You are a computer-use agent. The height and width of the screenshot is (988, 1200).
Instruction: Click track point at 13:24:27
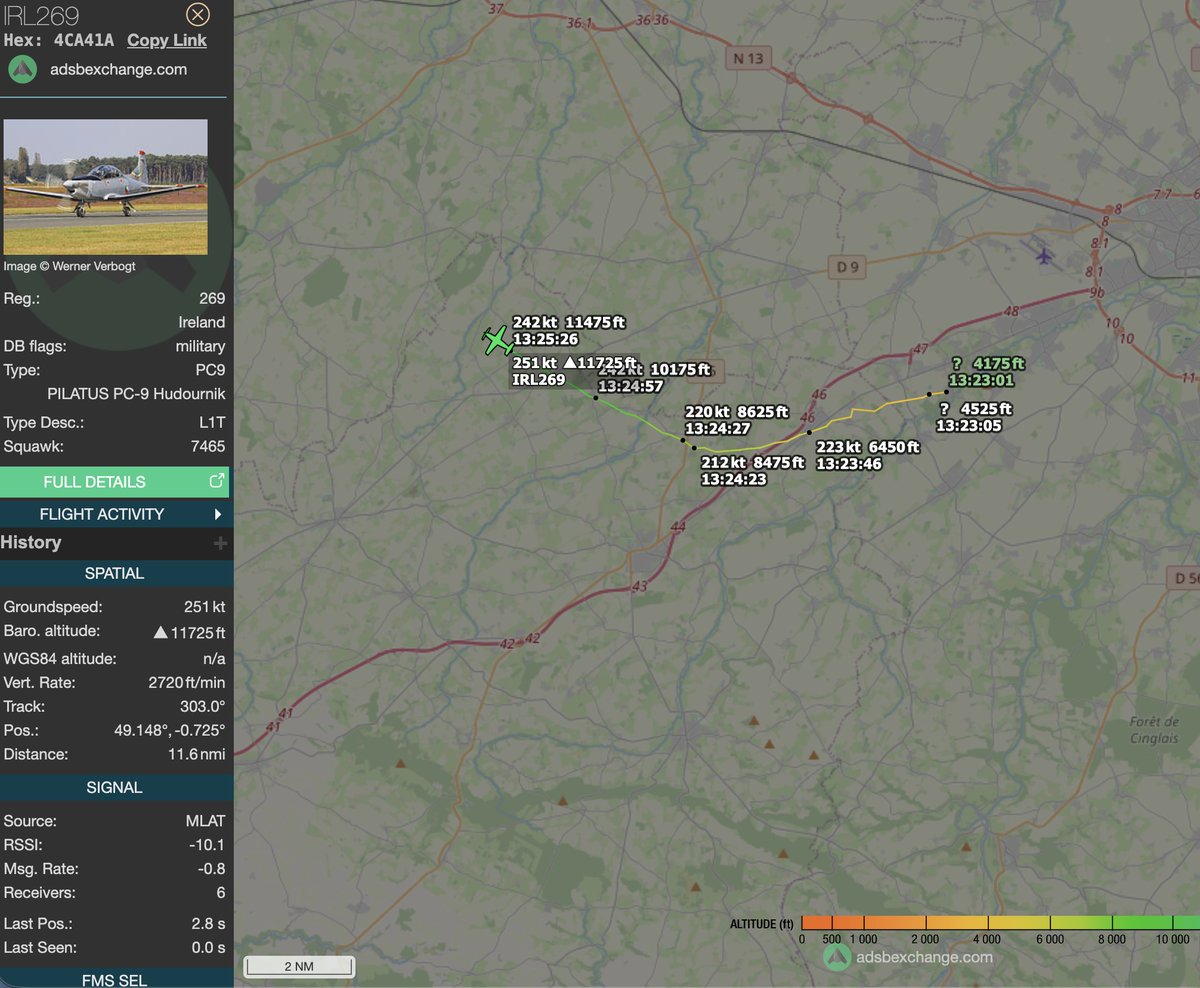tap(683, 440)
